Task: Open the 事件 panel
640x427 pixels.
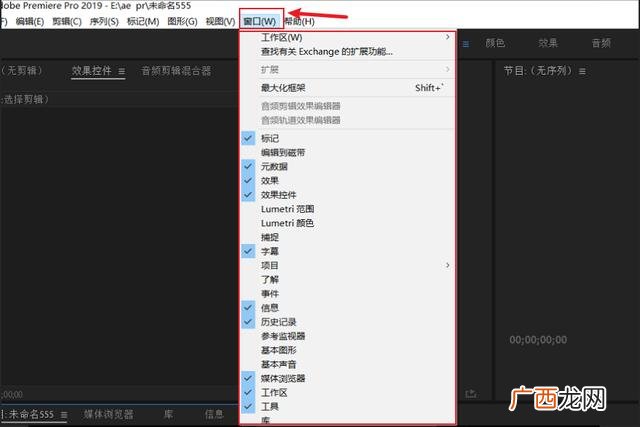Action: pos(348,294)
